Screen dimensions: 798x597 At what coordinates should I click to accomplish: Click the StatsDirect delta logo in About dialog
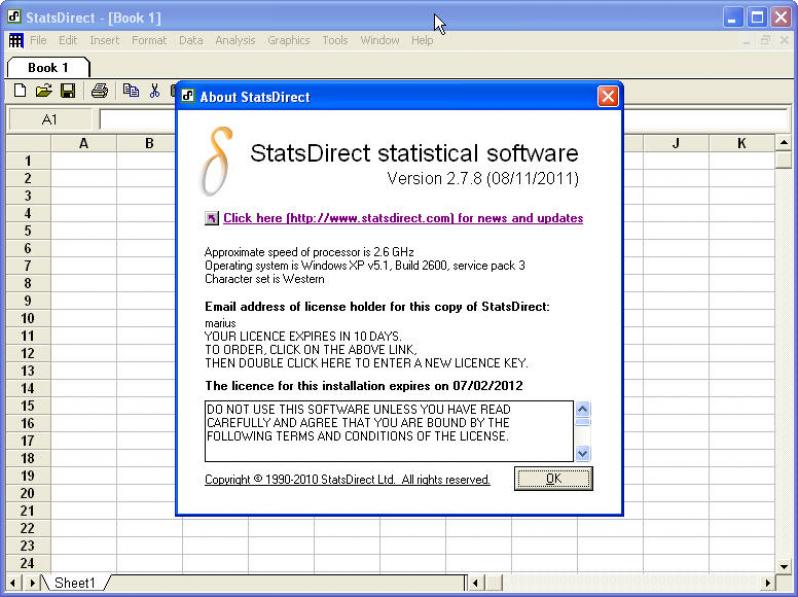click(217, 161)
